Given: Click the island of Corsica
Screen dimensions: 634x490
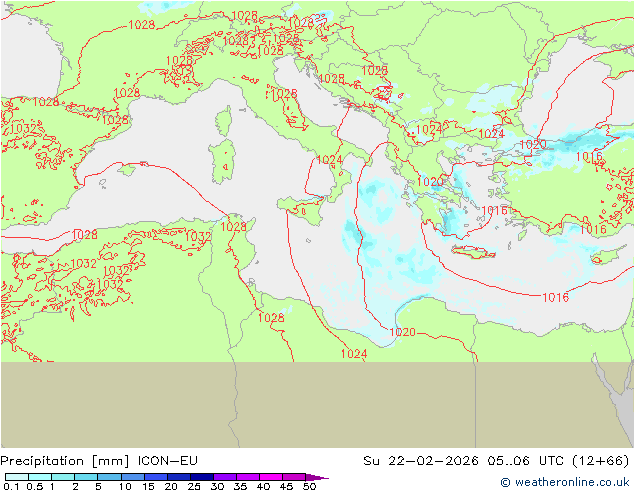Looking at the screenshot, I should coord(224,121).
